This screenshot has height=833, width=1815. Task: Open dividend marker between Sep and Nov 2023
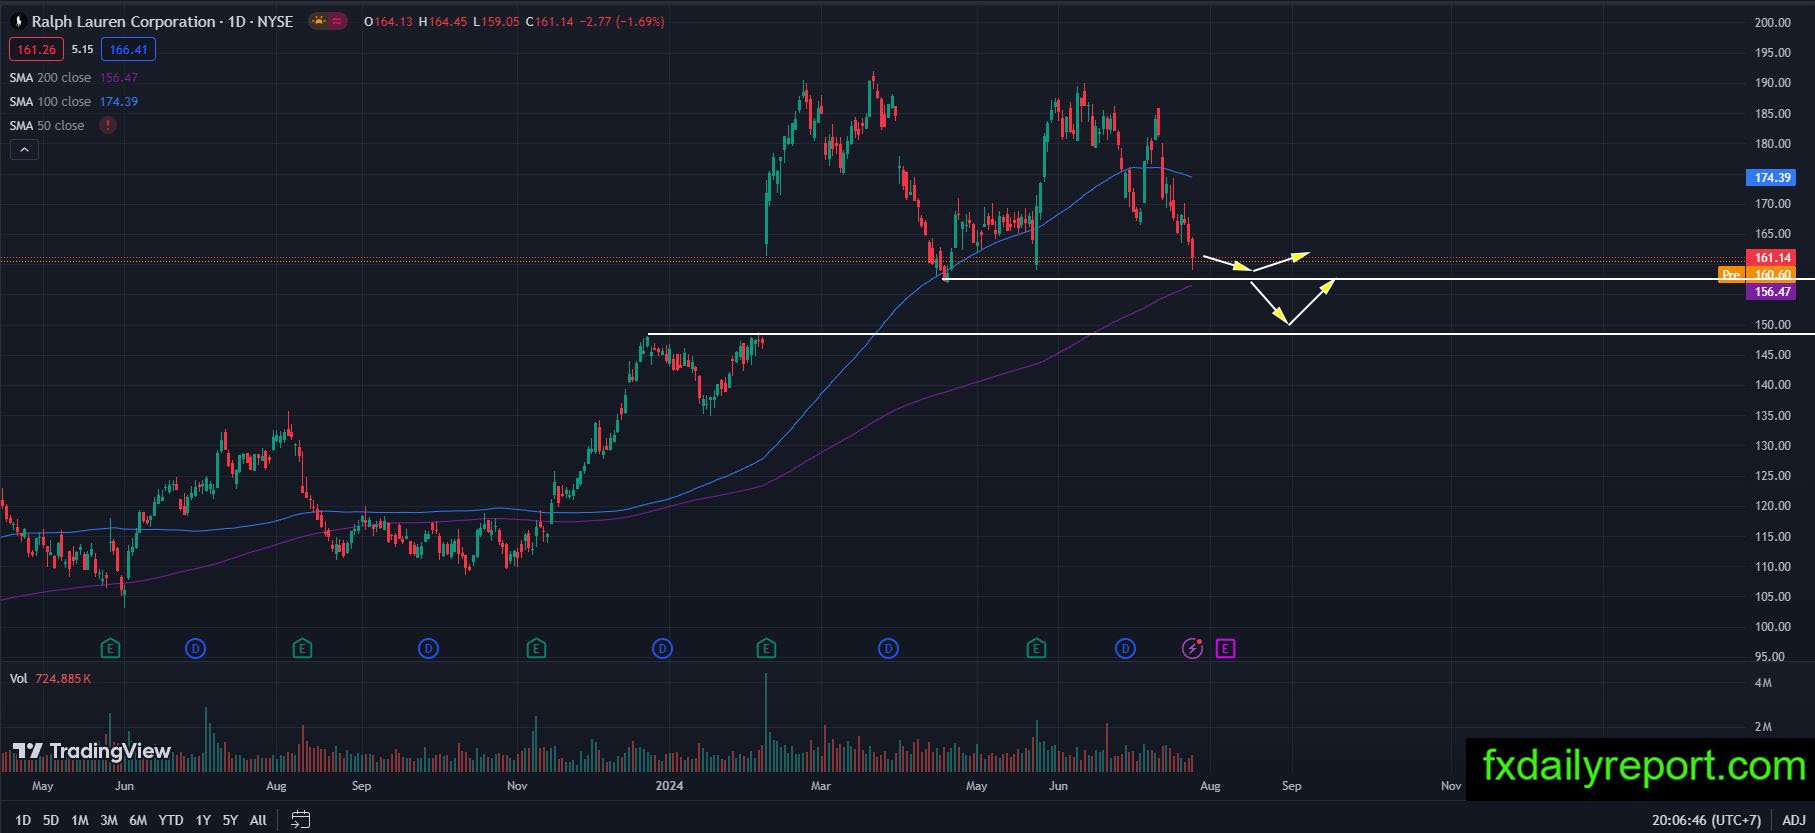(x=428, y=649)
